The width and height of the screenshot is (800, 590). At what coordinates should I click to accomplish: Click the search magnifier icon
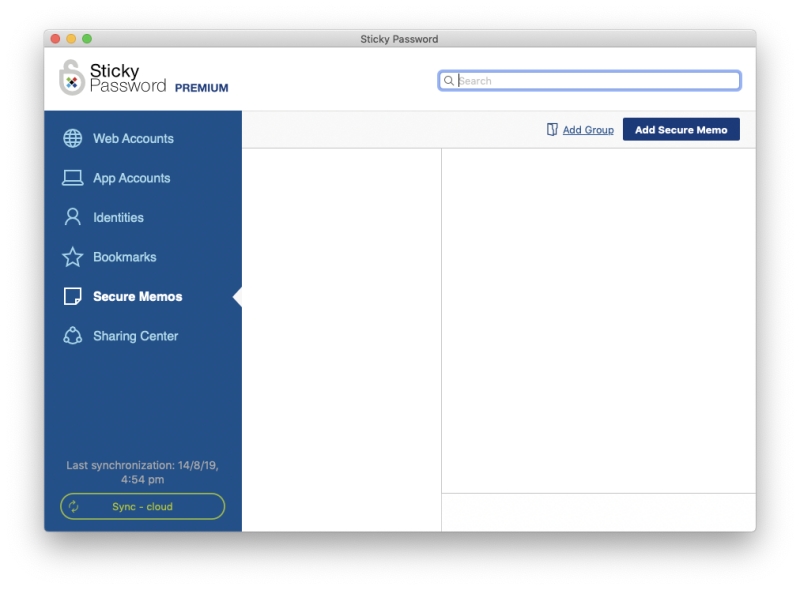pyautogui.click(x=448, y=81)
